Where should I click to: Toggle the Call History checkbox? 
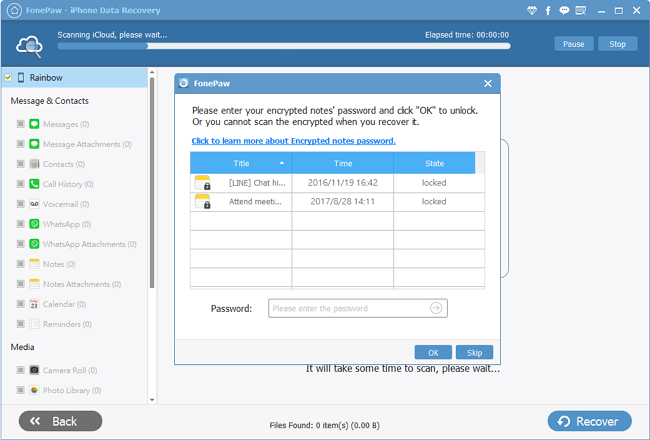tap(20, 184)
